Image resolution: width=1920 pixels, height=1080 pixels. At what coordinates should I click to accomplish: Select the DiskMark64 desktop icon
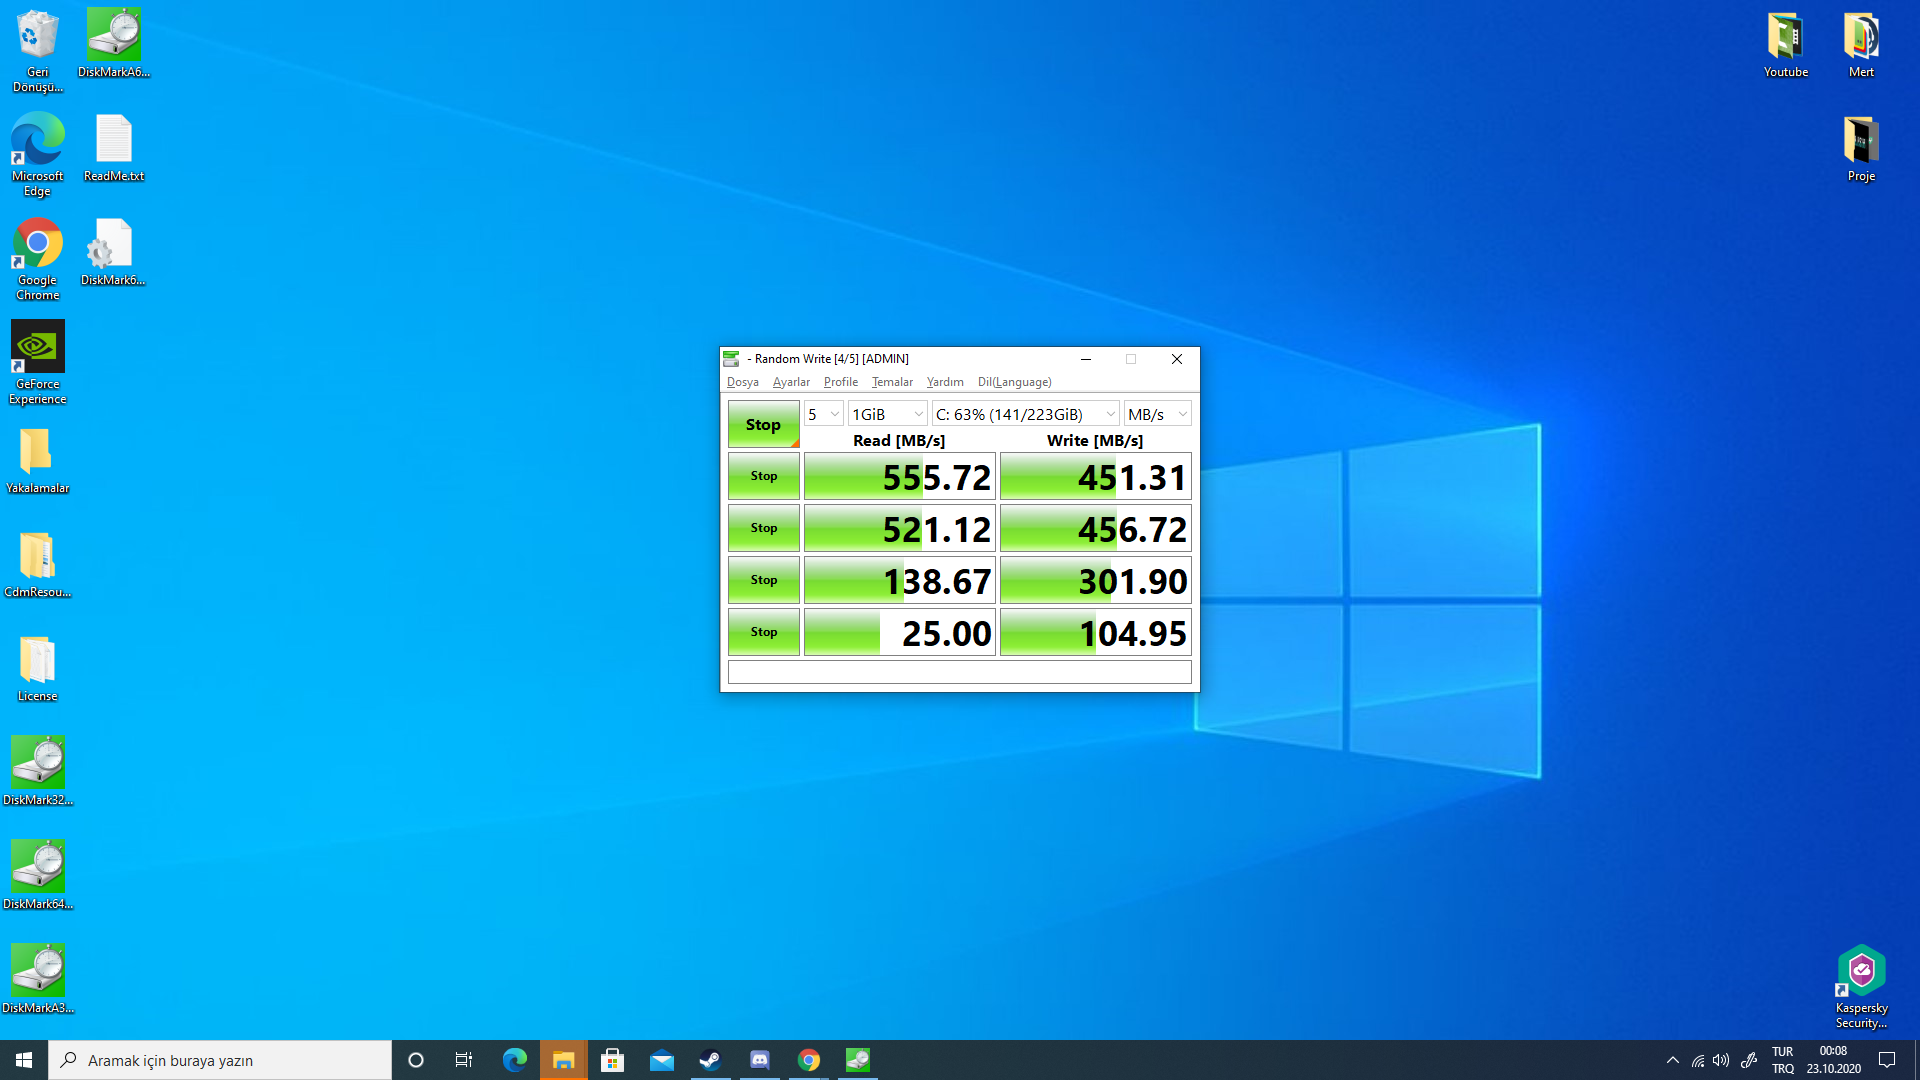[38, 876]
